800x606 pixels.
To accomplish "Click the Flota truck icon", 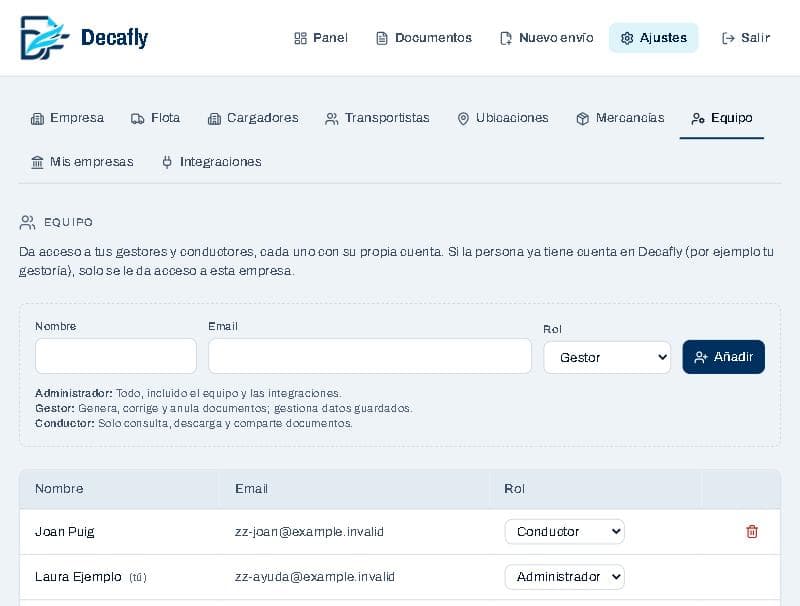I will pyautogui.click(x=138, y=119).
